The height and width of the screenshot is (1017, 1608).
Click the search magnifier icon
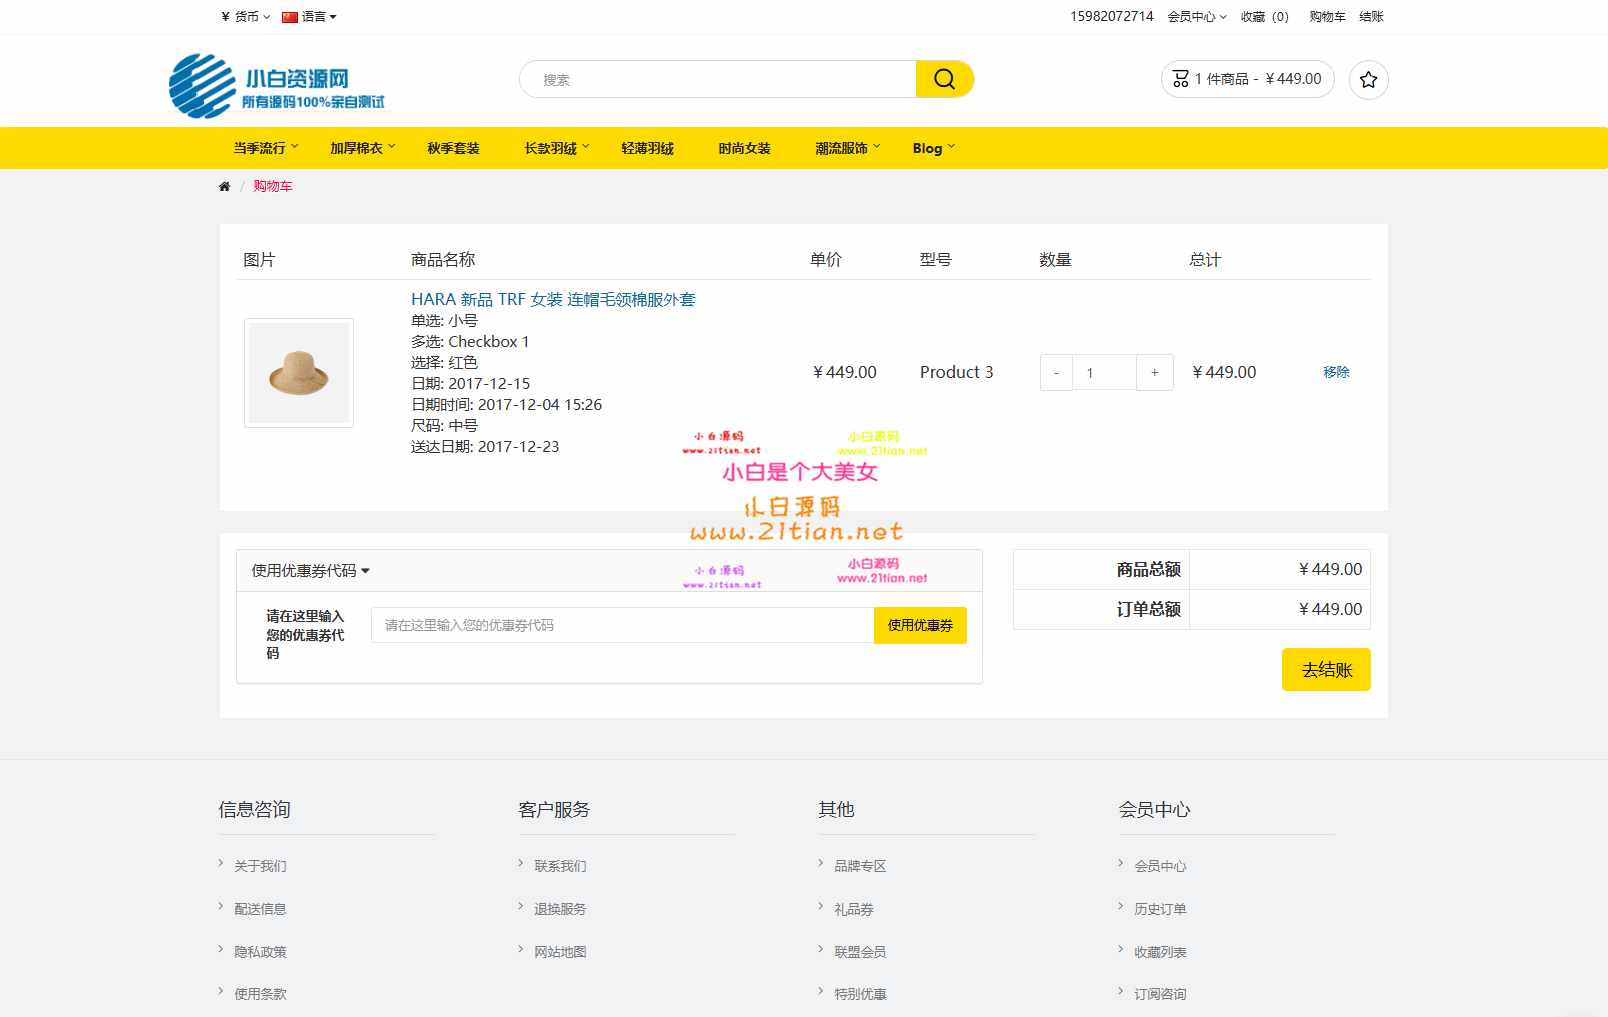pos(943,78)
